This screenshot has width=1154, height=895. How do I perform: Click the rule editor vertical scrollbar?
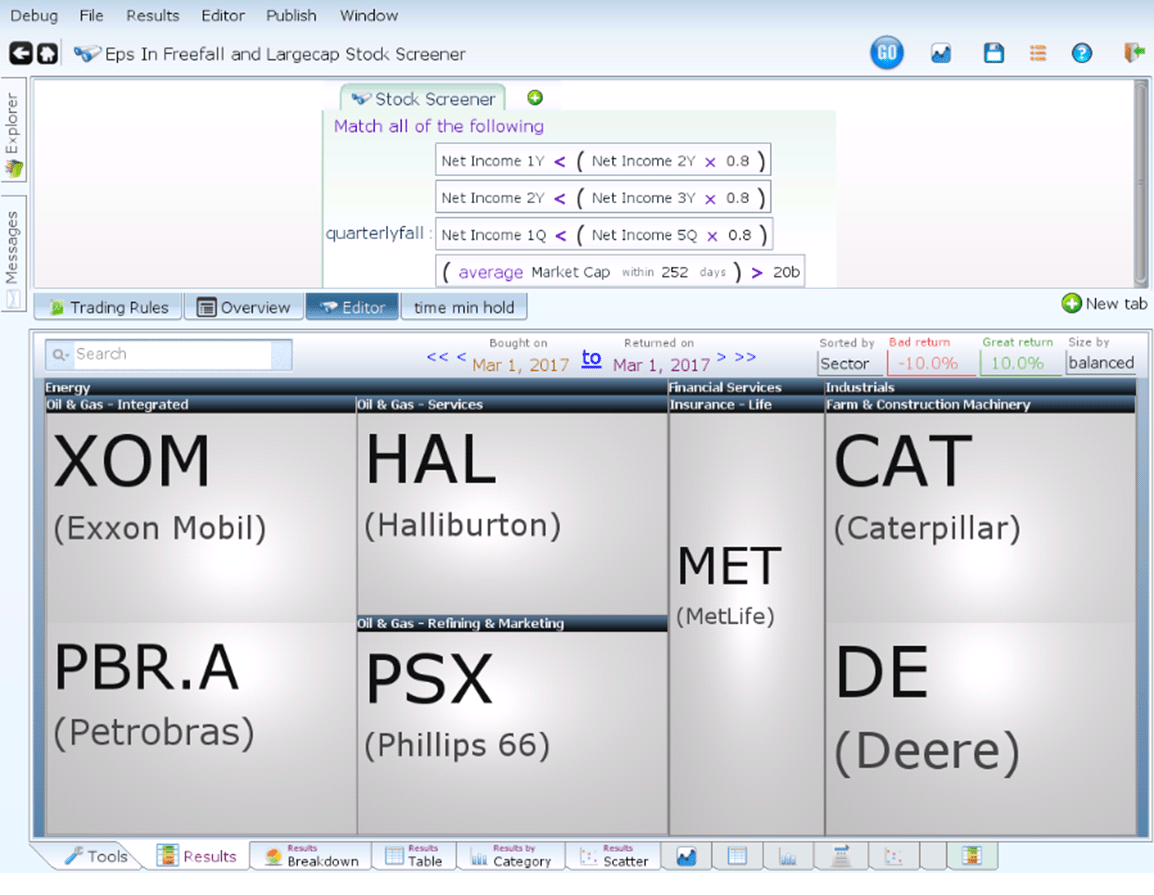(1140, 183)
